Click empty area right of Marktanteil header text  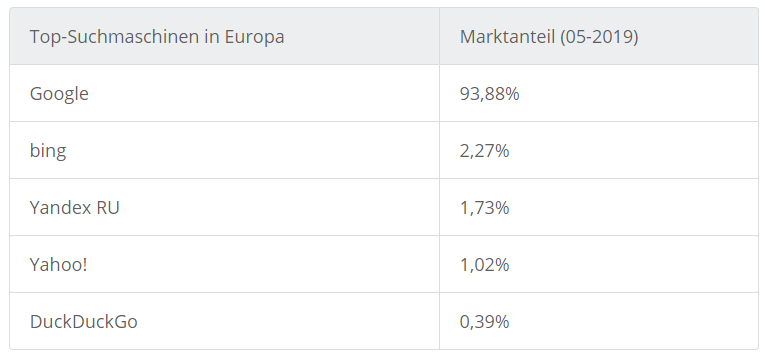(698, 37)
